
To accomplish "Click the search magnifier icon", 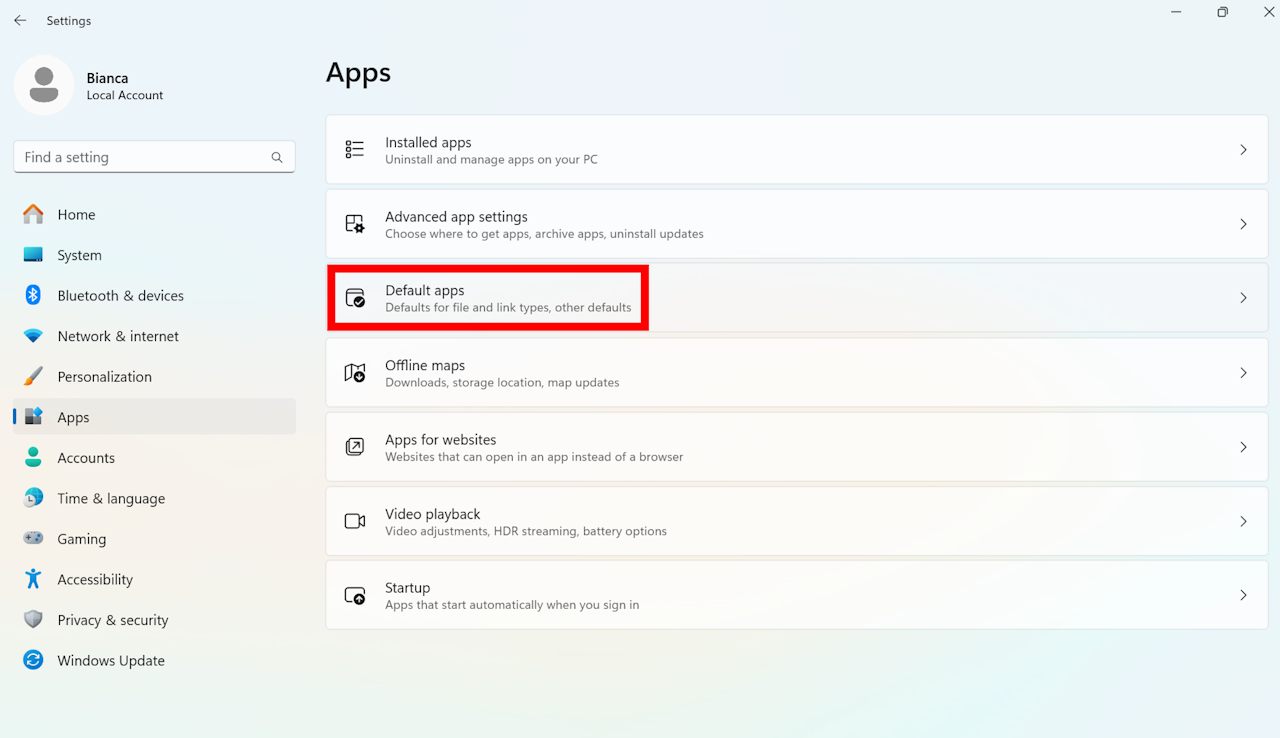I will tap(277, 158).
